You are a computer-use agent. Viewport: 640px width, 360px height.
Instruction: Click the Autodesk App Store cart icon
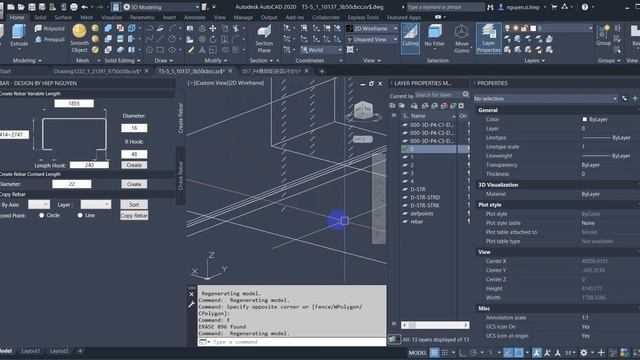[x=554, y=7]
